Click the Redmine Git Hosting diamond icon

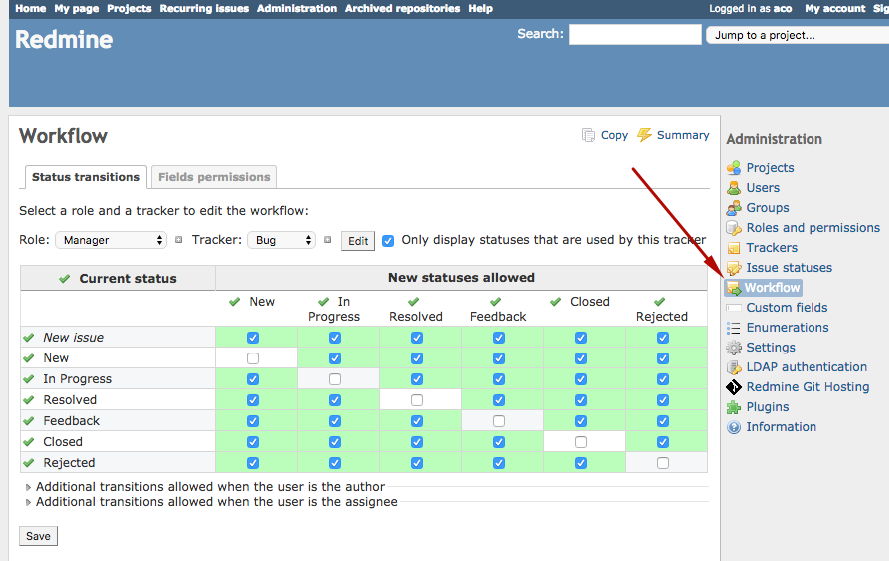(x=734, y=387)
